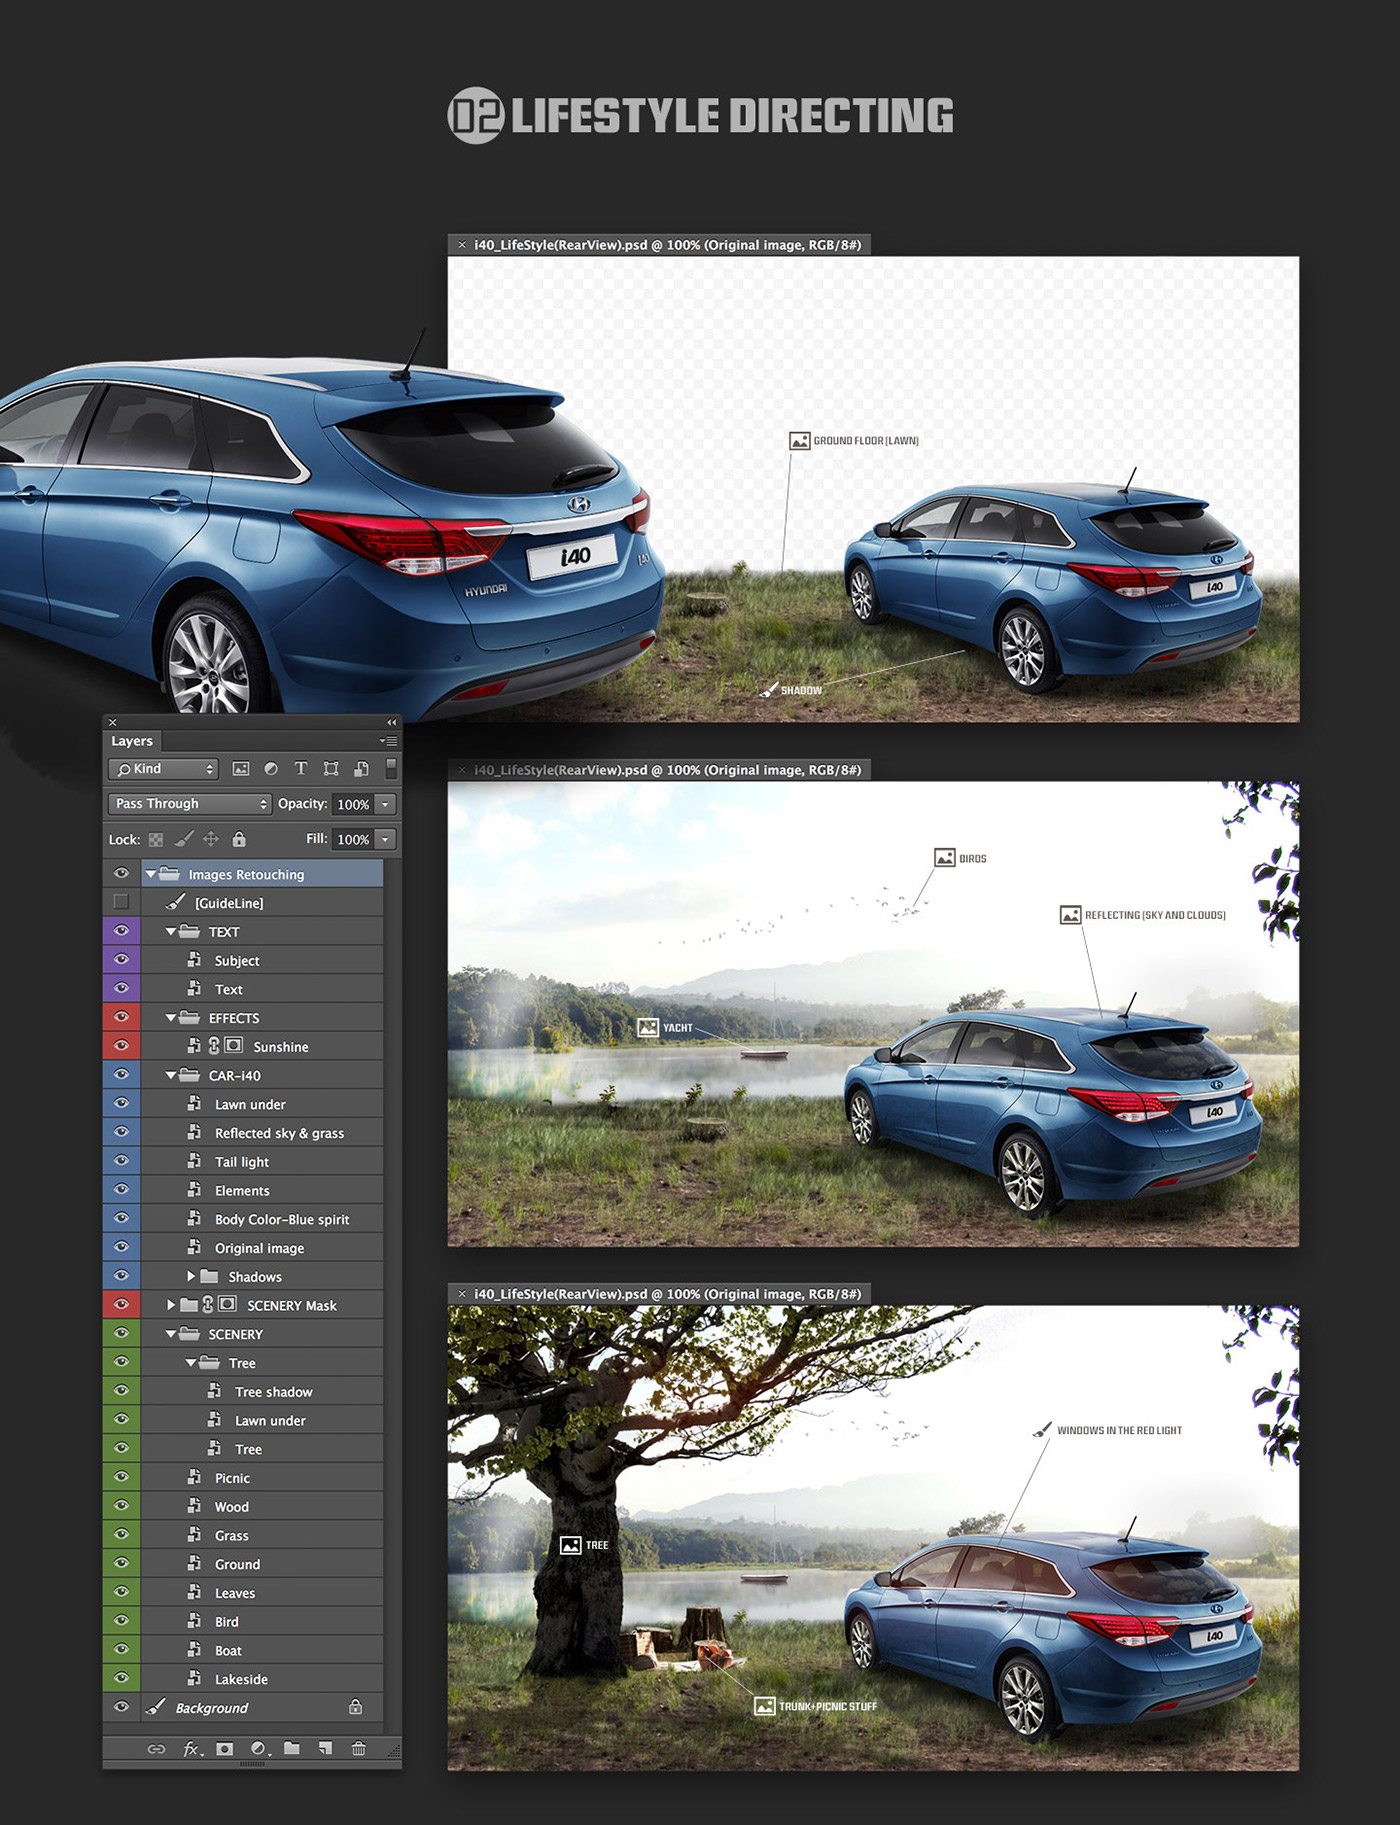1400x1825 pixels.
Task: Filter layers by pixel layers icon
Action: tap(240, 769)
